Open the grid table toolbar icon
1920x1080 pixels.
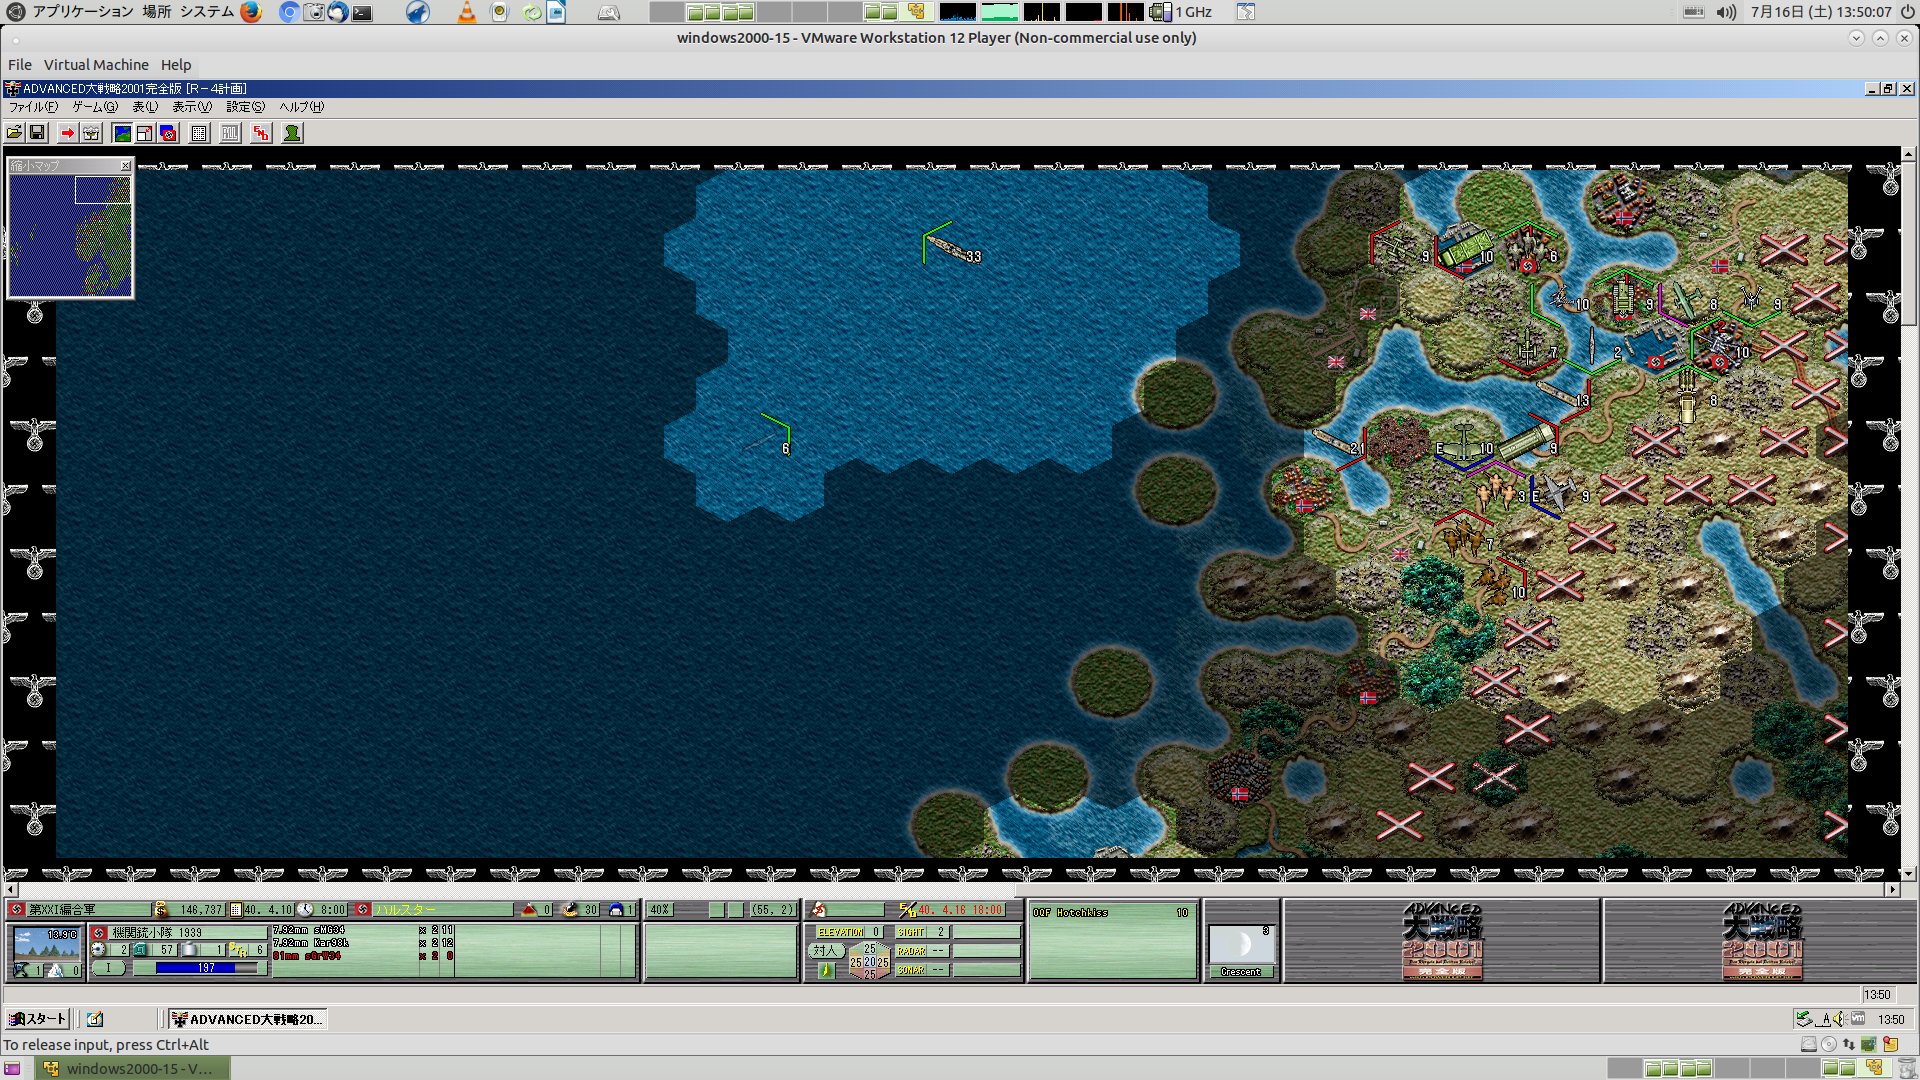click(199, 133)
